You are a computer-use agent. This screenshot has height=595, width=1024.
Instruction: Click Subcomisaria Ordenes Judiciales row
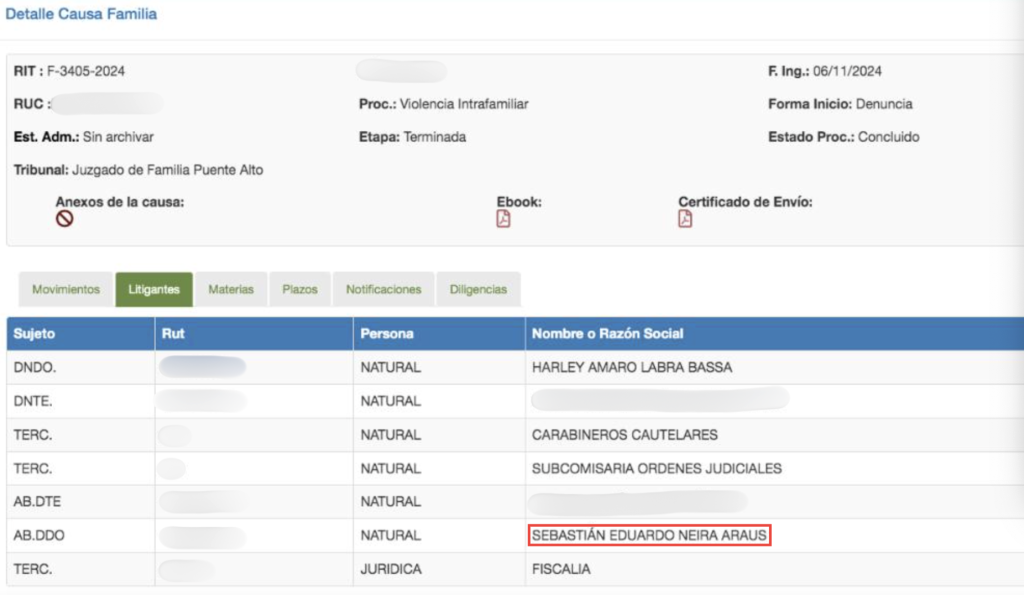[x=656, y=469]
